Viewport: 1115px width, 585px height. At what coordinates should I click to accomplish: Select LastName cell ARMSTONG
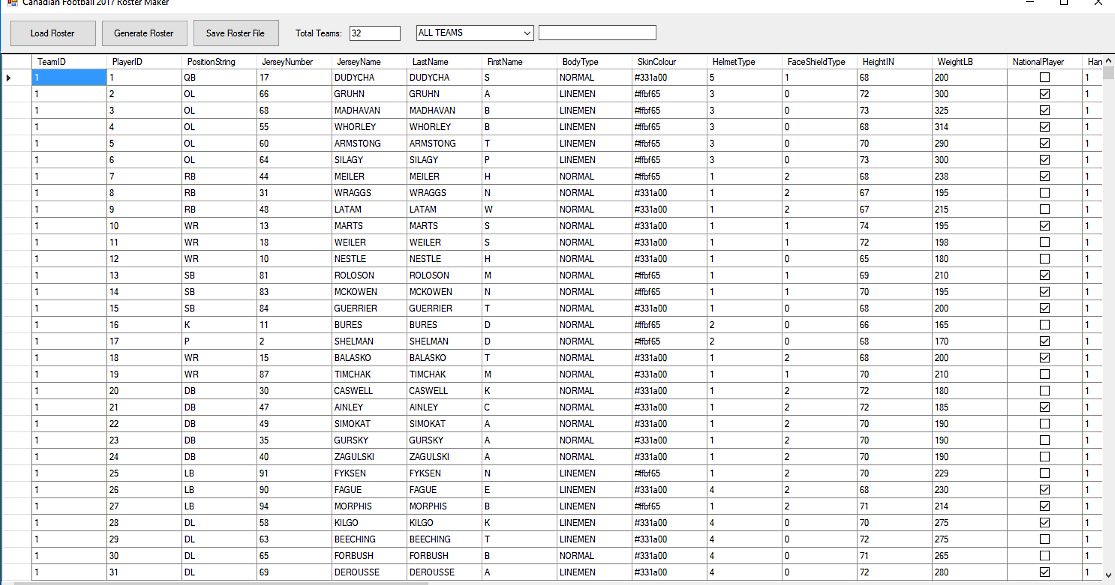click(444, 143)
